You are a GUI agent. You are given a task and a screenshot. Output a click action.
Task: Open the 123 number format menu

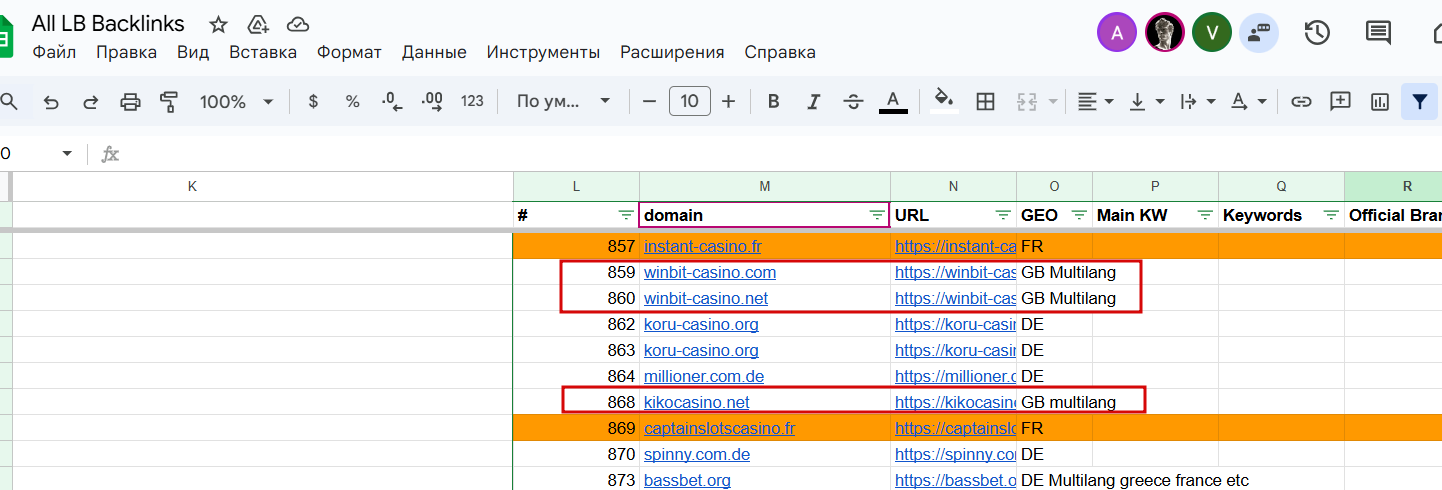tap(472, 101)
